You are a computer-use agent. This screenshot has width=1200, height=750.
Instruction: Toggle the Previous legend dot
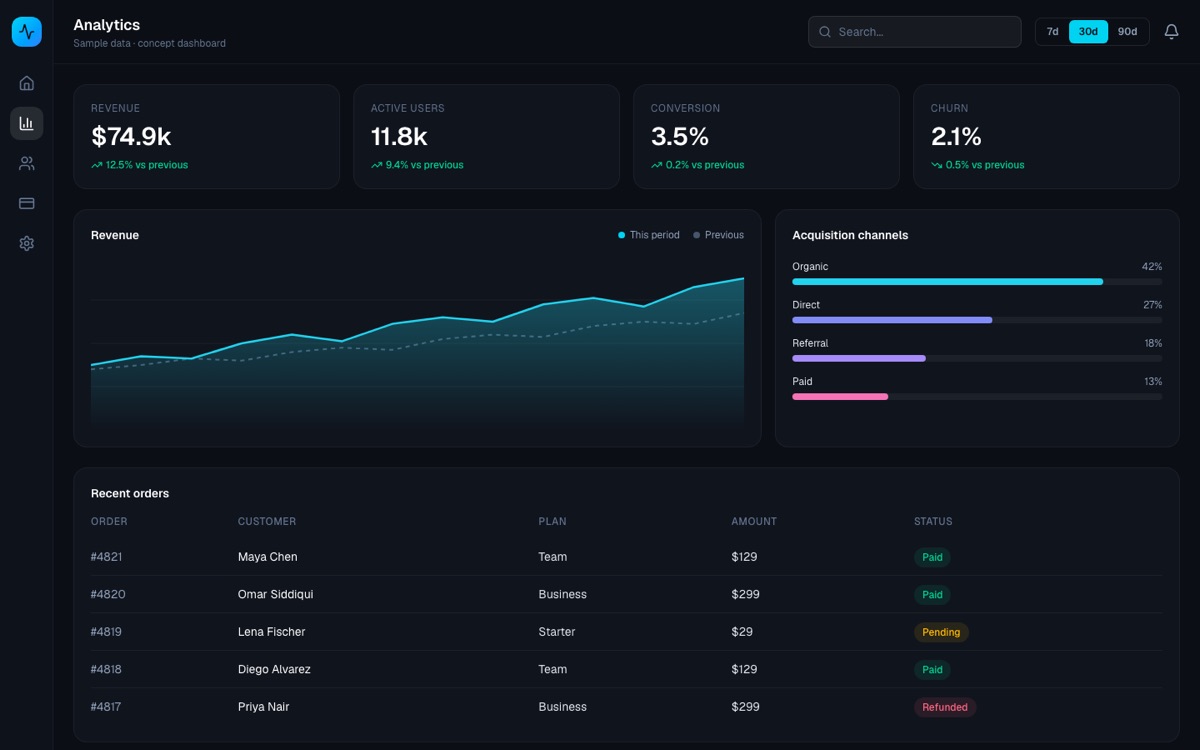697,235
